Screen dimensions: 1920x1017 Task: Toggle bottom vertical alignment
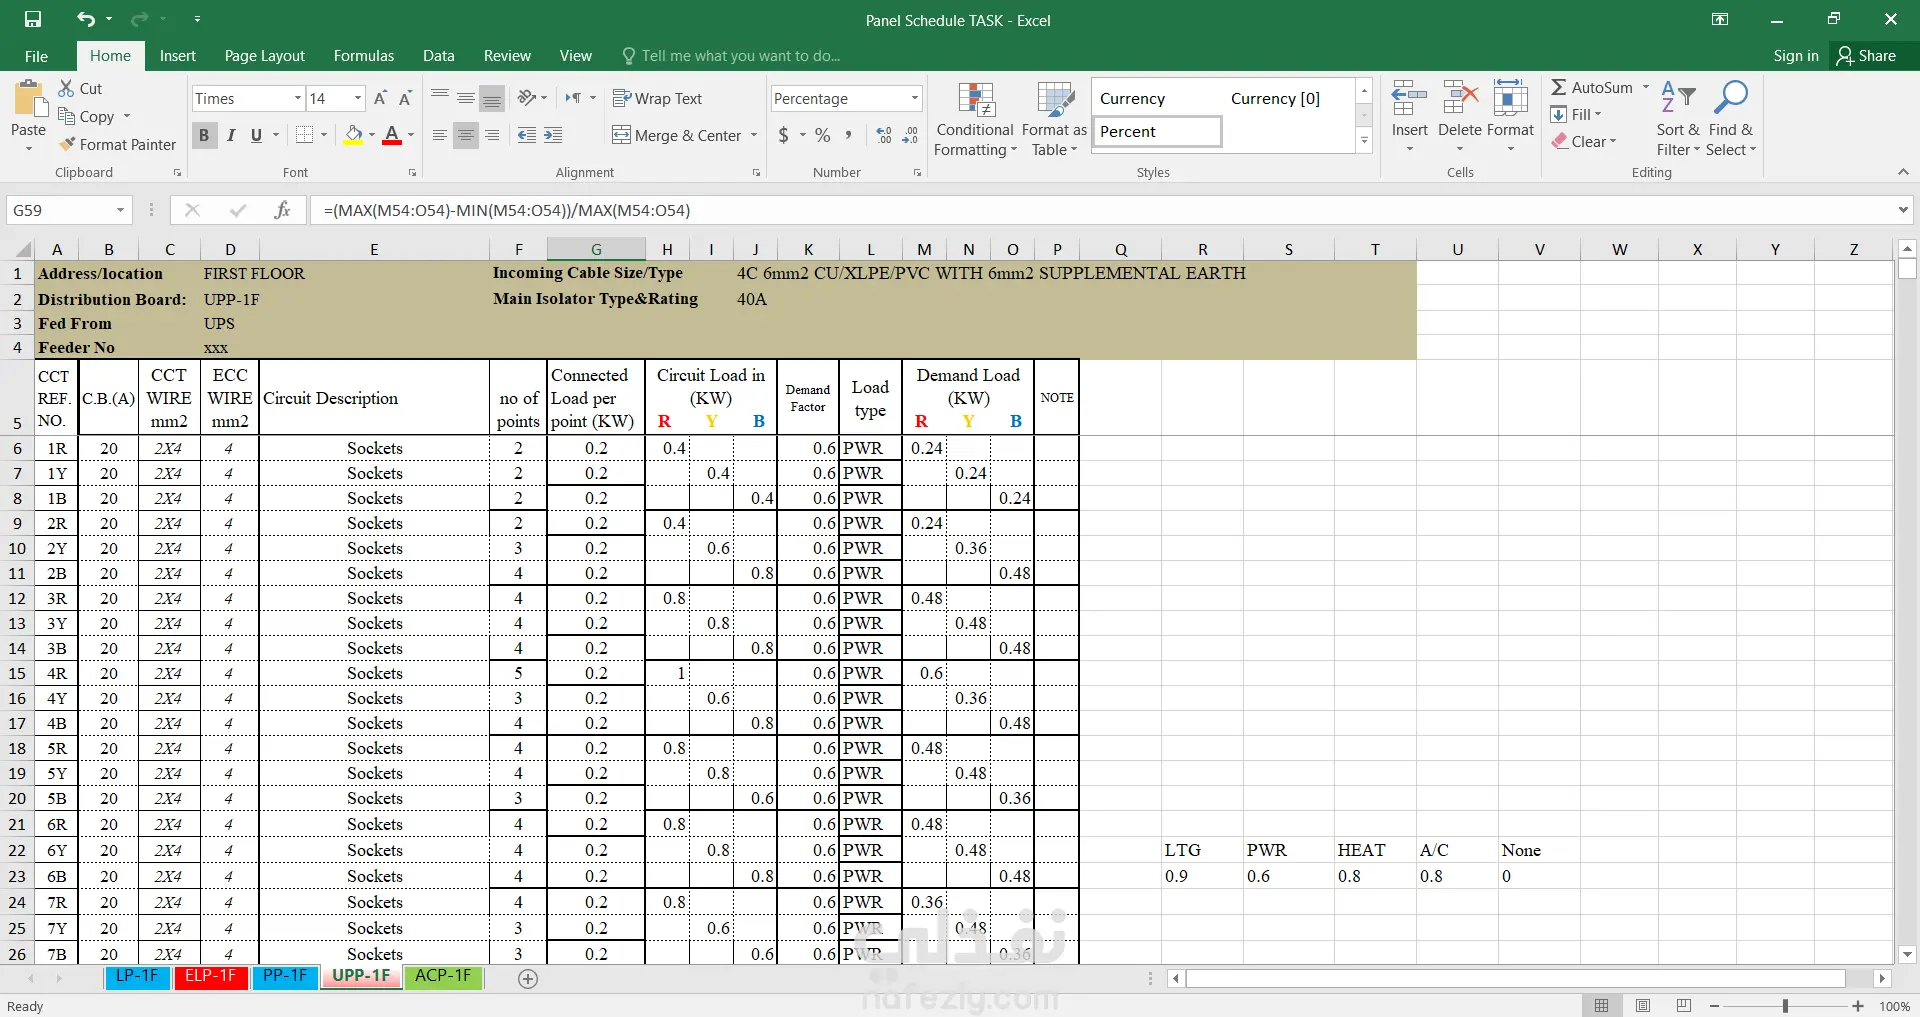coord(492,98)
